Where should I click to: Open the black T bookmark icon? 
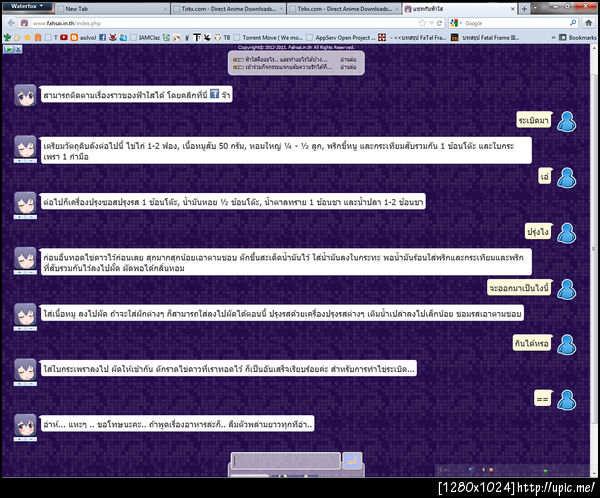pos(197,37)
